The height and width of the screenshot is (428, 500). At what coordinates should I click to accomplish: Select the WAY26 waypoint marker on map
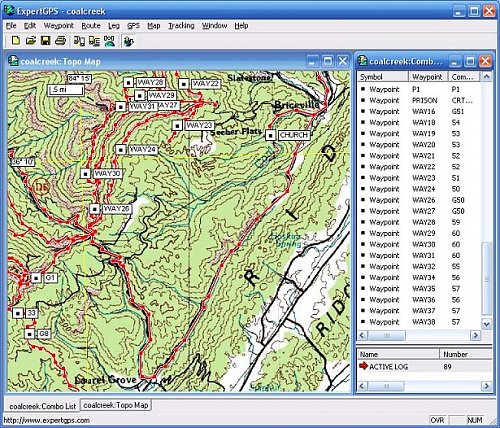click(x=95, y=209)
